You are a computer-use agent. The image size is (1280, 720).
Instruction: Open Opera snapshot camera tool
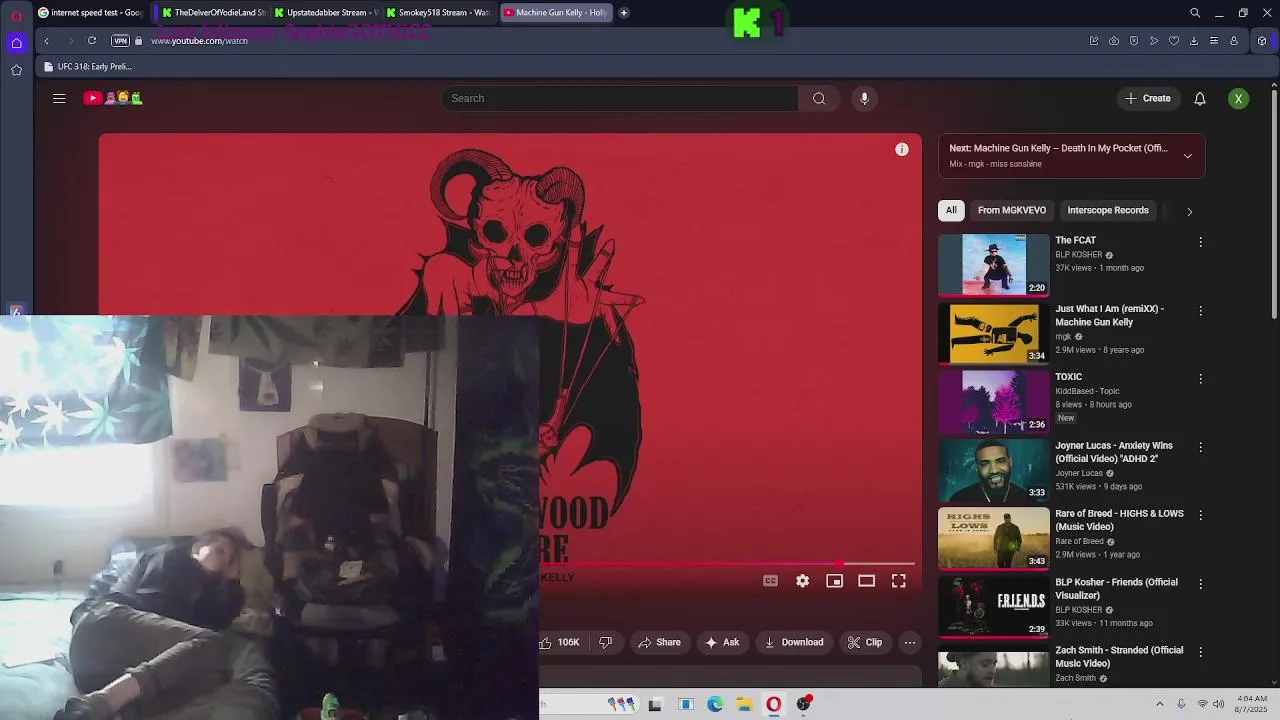[x=1114, y=41]
